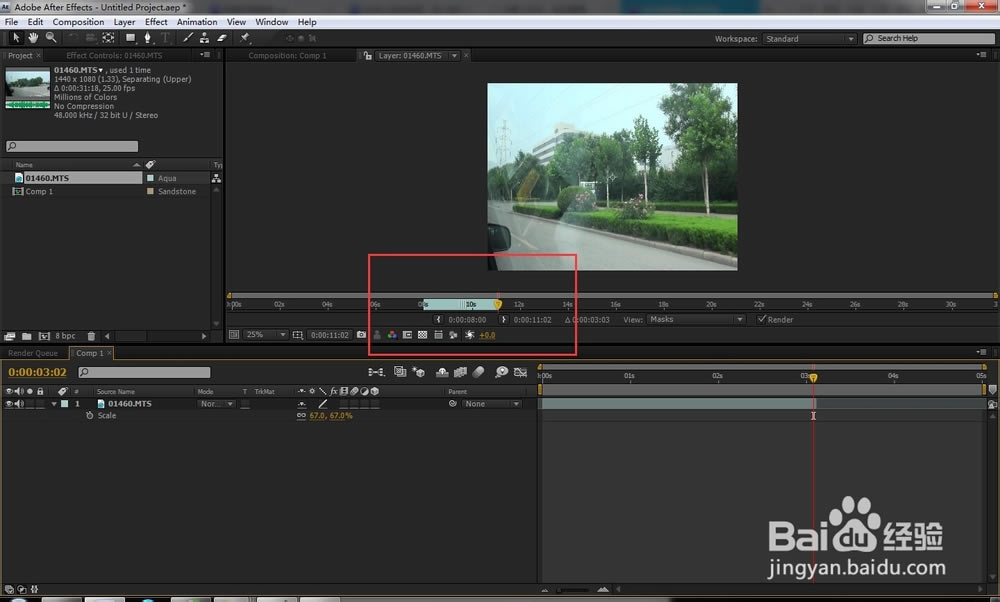Image resolution: width=1000 pixels, height=602 pixels.
Task: Toggle the transparency grid in Layer panel
Action: 423,334
